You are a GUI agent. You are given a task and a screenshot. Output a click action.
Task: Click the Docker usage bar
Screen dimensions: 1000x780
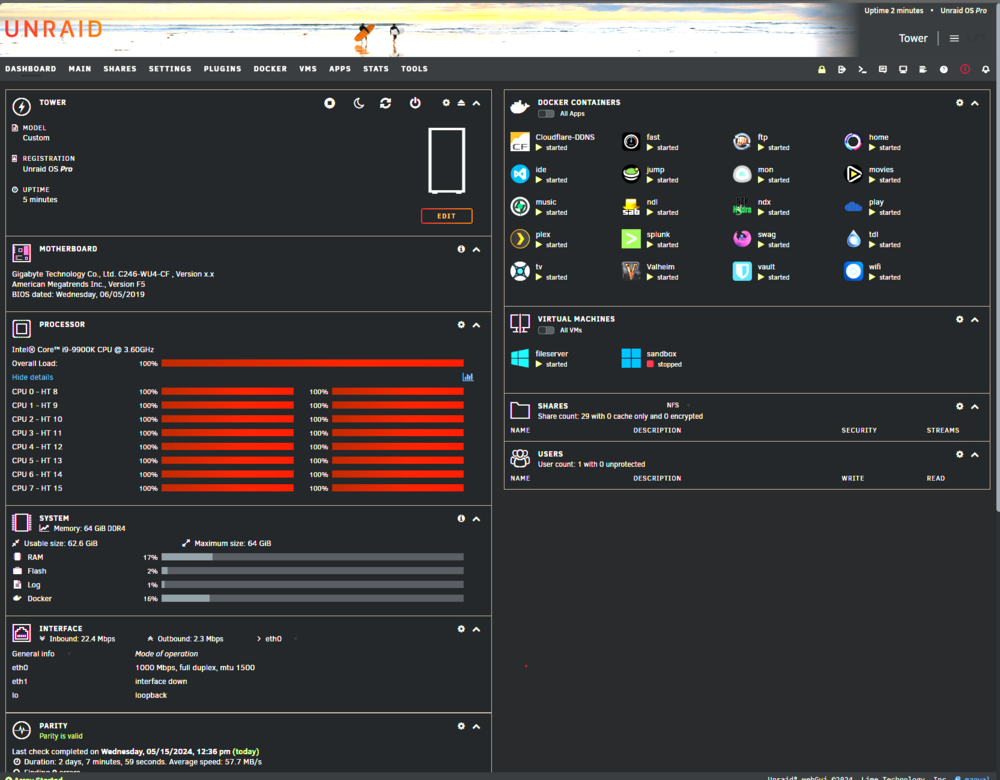click(312, 599)
